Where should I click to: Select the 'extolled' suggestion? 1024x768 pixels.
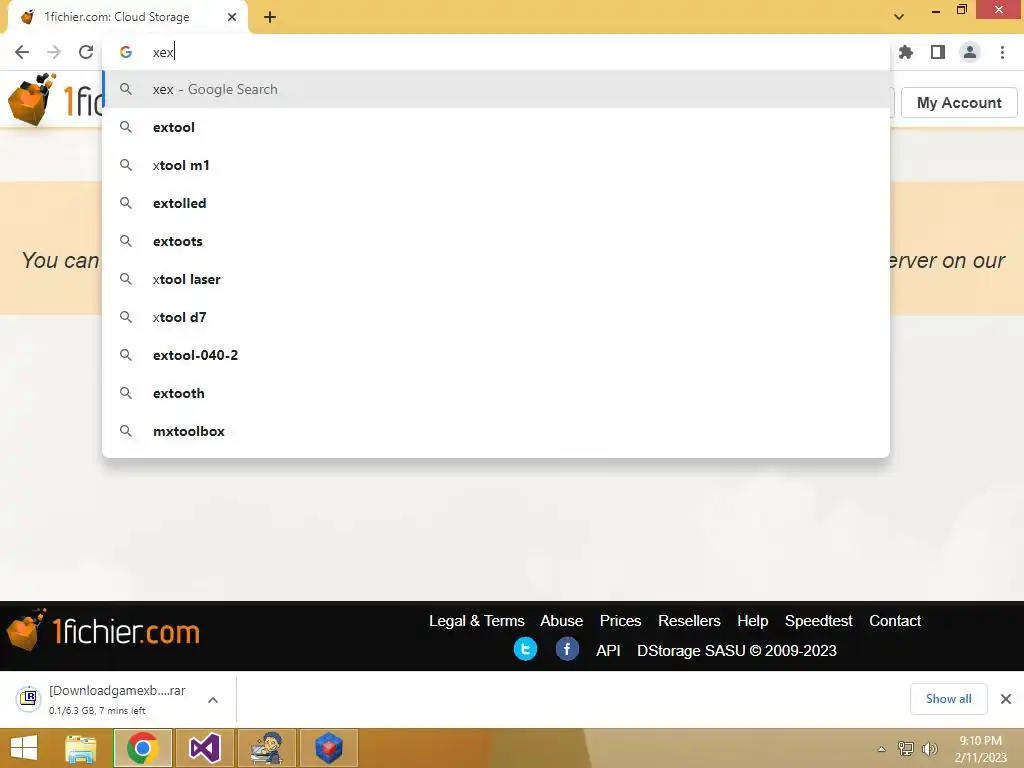[496, 203]
